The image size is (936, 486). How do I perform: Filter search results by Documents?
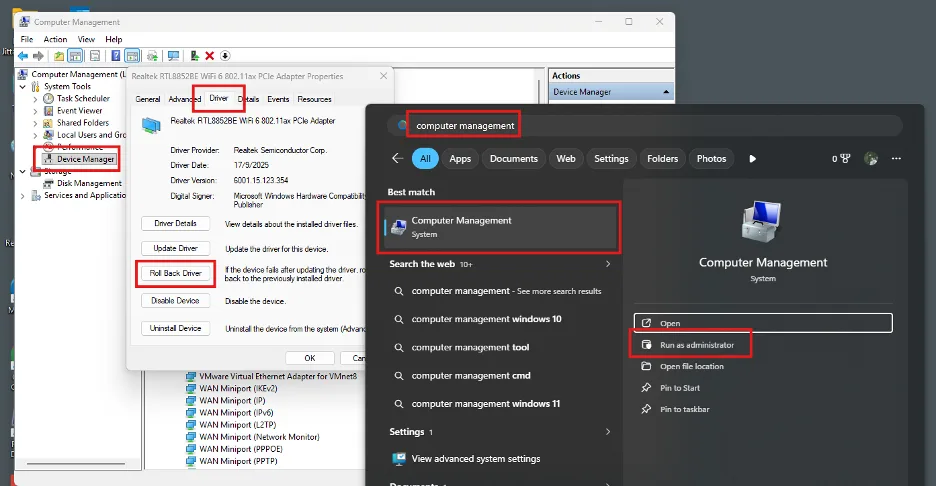(x=514, y=159)
